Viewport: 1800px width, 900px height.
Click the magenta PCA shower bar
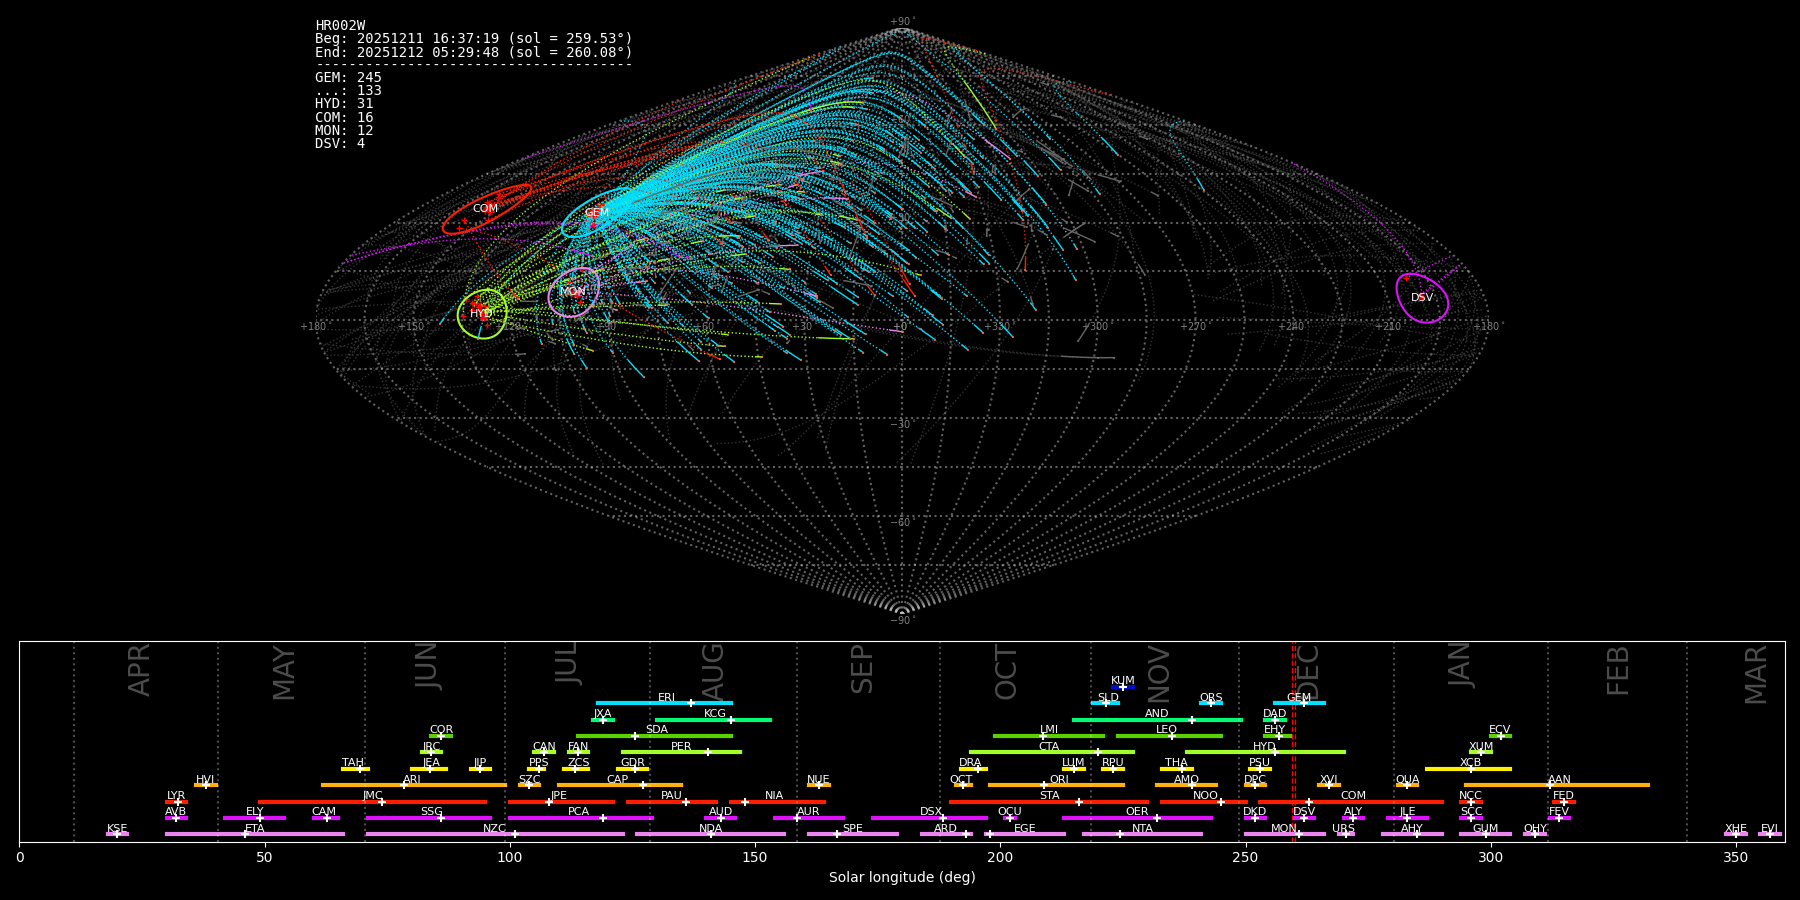pyautogui.click(x=581, y=818)
